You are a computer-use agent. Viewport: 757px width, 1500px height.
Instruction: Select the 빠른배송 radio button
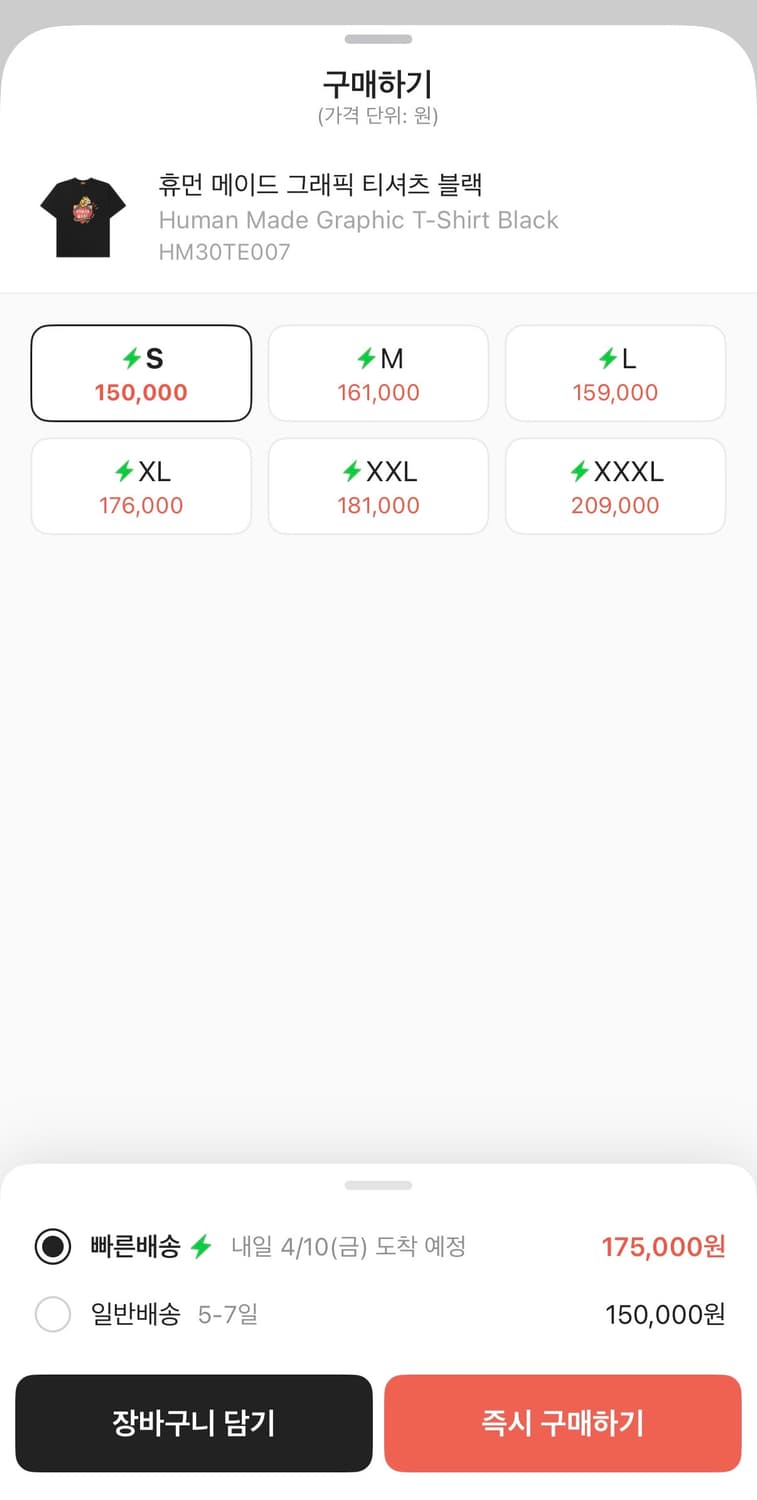(53, 1247)
